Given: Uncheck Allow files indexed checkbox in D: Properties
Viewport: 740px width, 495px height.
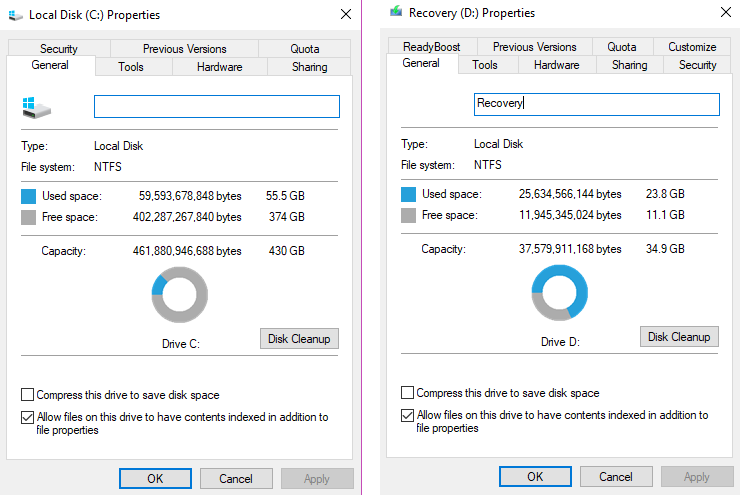Looking at the screenshot, I should [407, 415].
